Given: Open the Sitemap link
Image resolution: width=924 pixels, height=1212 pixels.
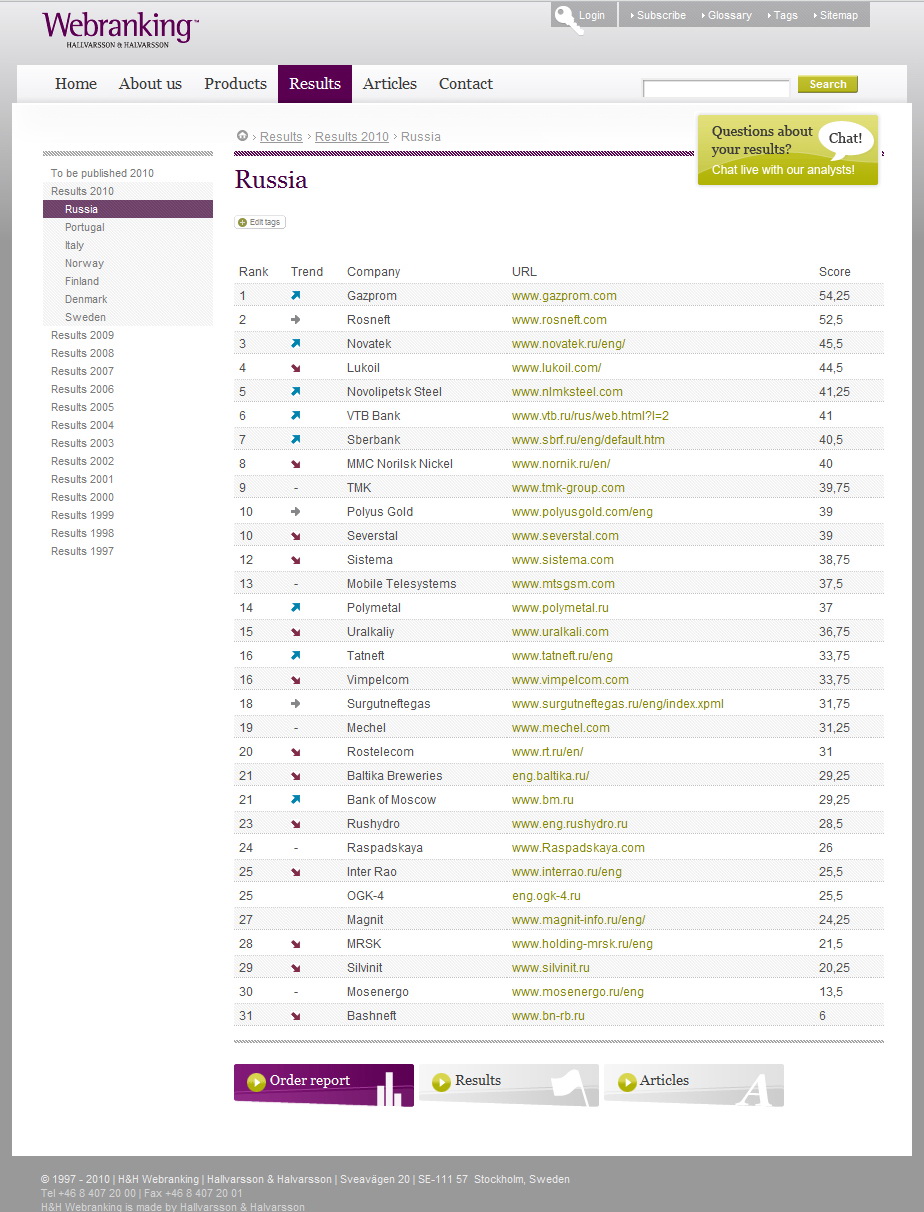Looking at the screenshot, I should [839, 15].
